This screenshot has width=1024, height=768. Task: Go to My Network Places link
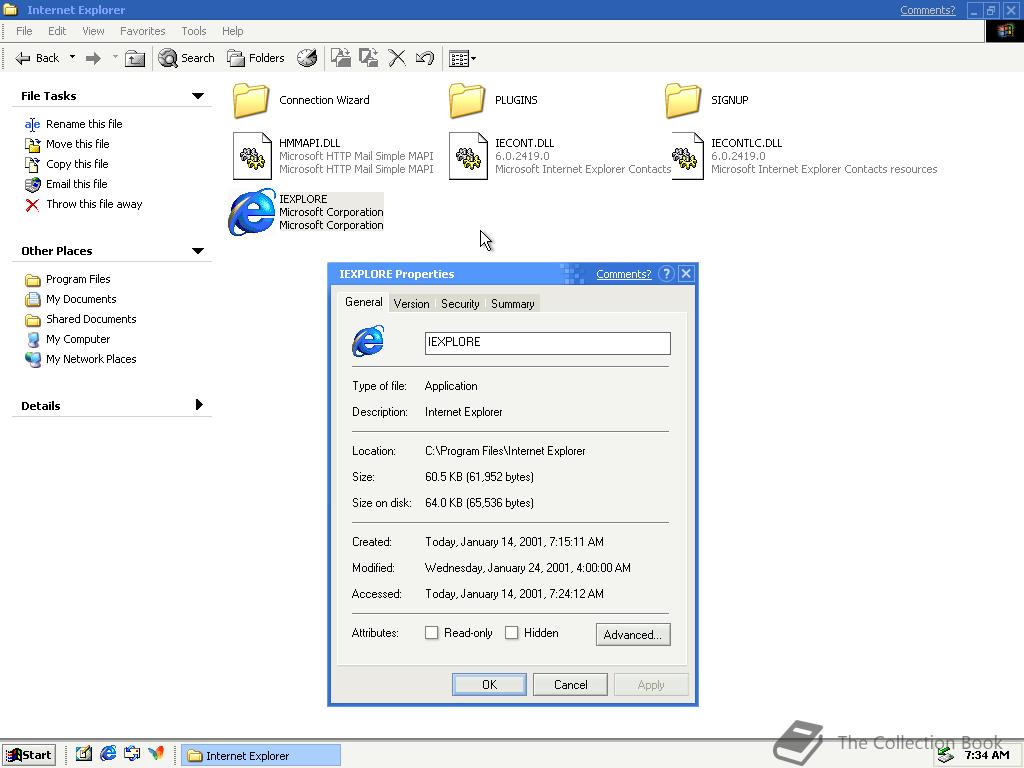[x=91, y=359]
